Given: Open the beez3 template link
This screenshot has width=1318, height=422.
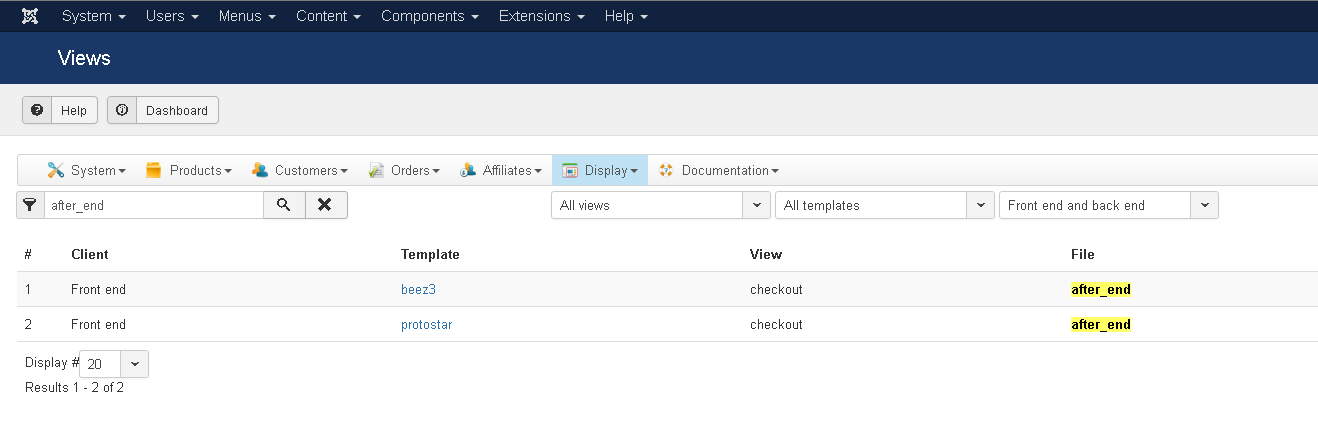Looking at the screenshot, I should click(x=418, y=290).
